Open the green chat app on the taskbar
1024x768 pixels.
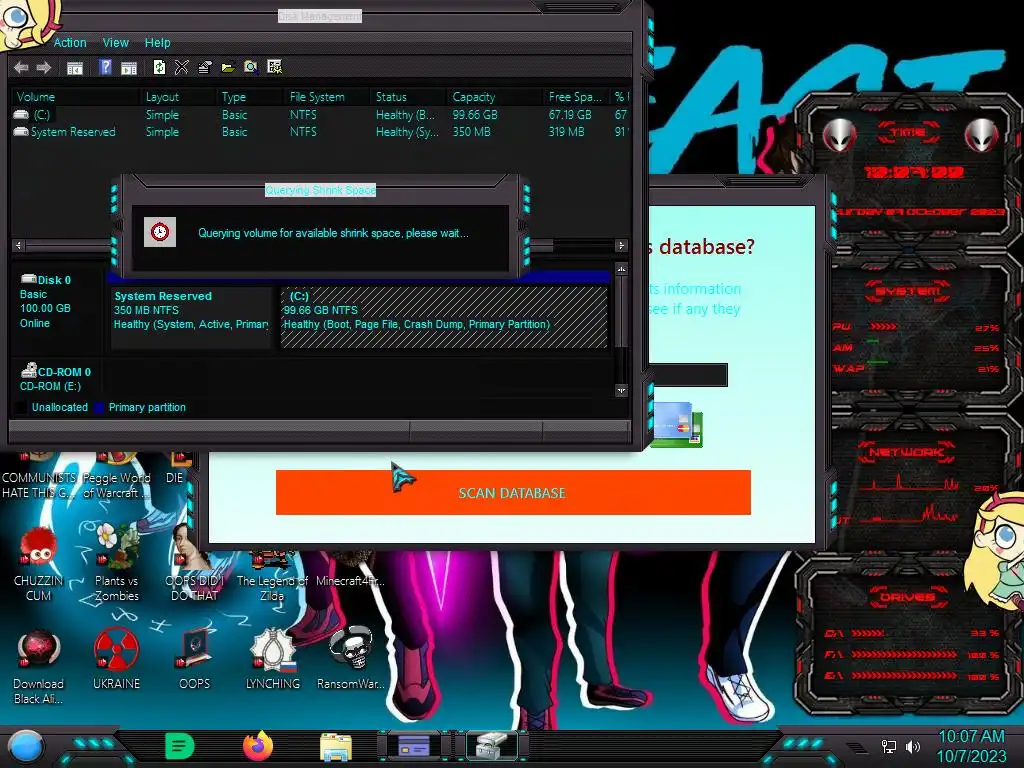(x=180, y=746)
